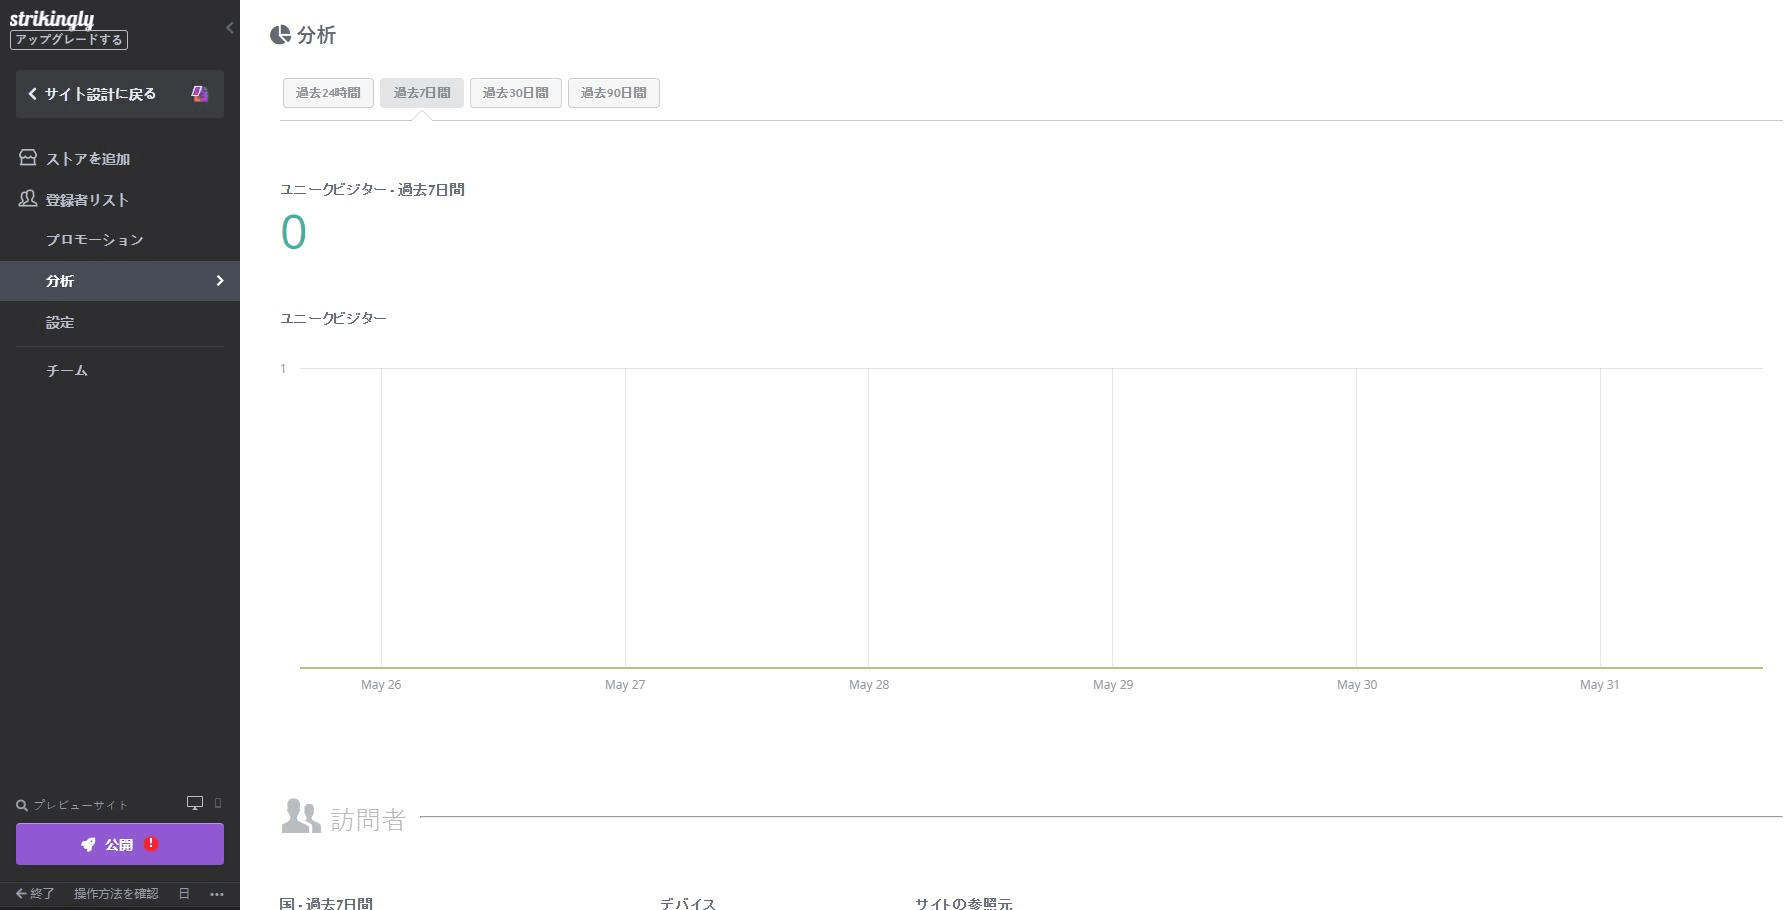This screenshot has height=910, width=1789.
Task: Select the 過去90日間 time range
Action: tap(613, 93)
